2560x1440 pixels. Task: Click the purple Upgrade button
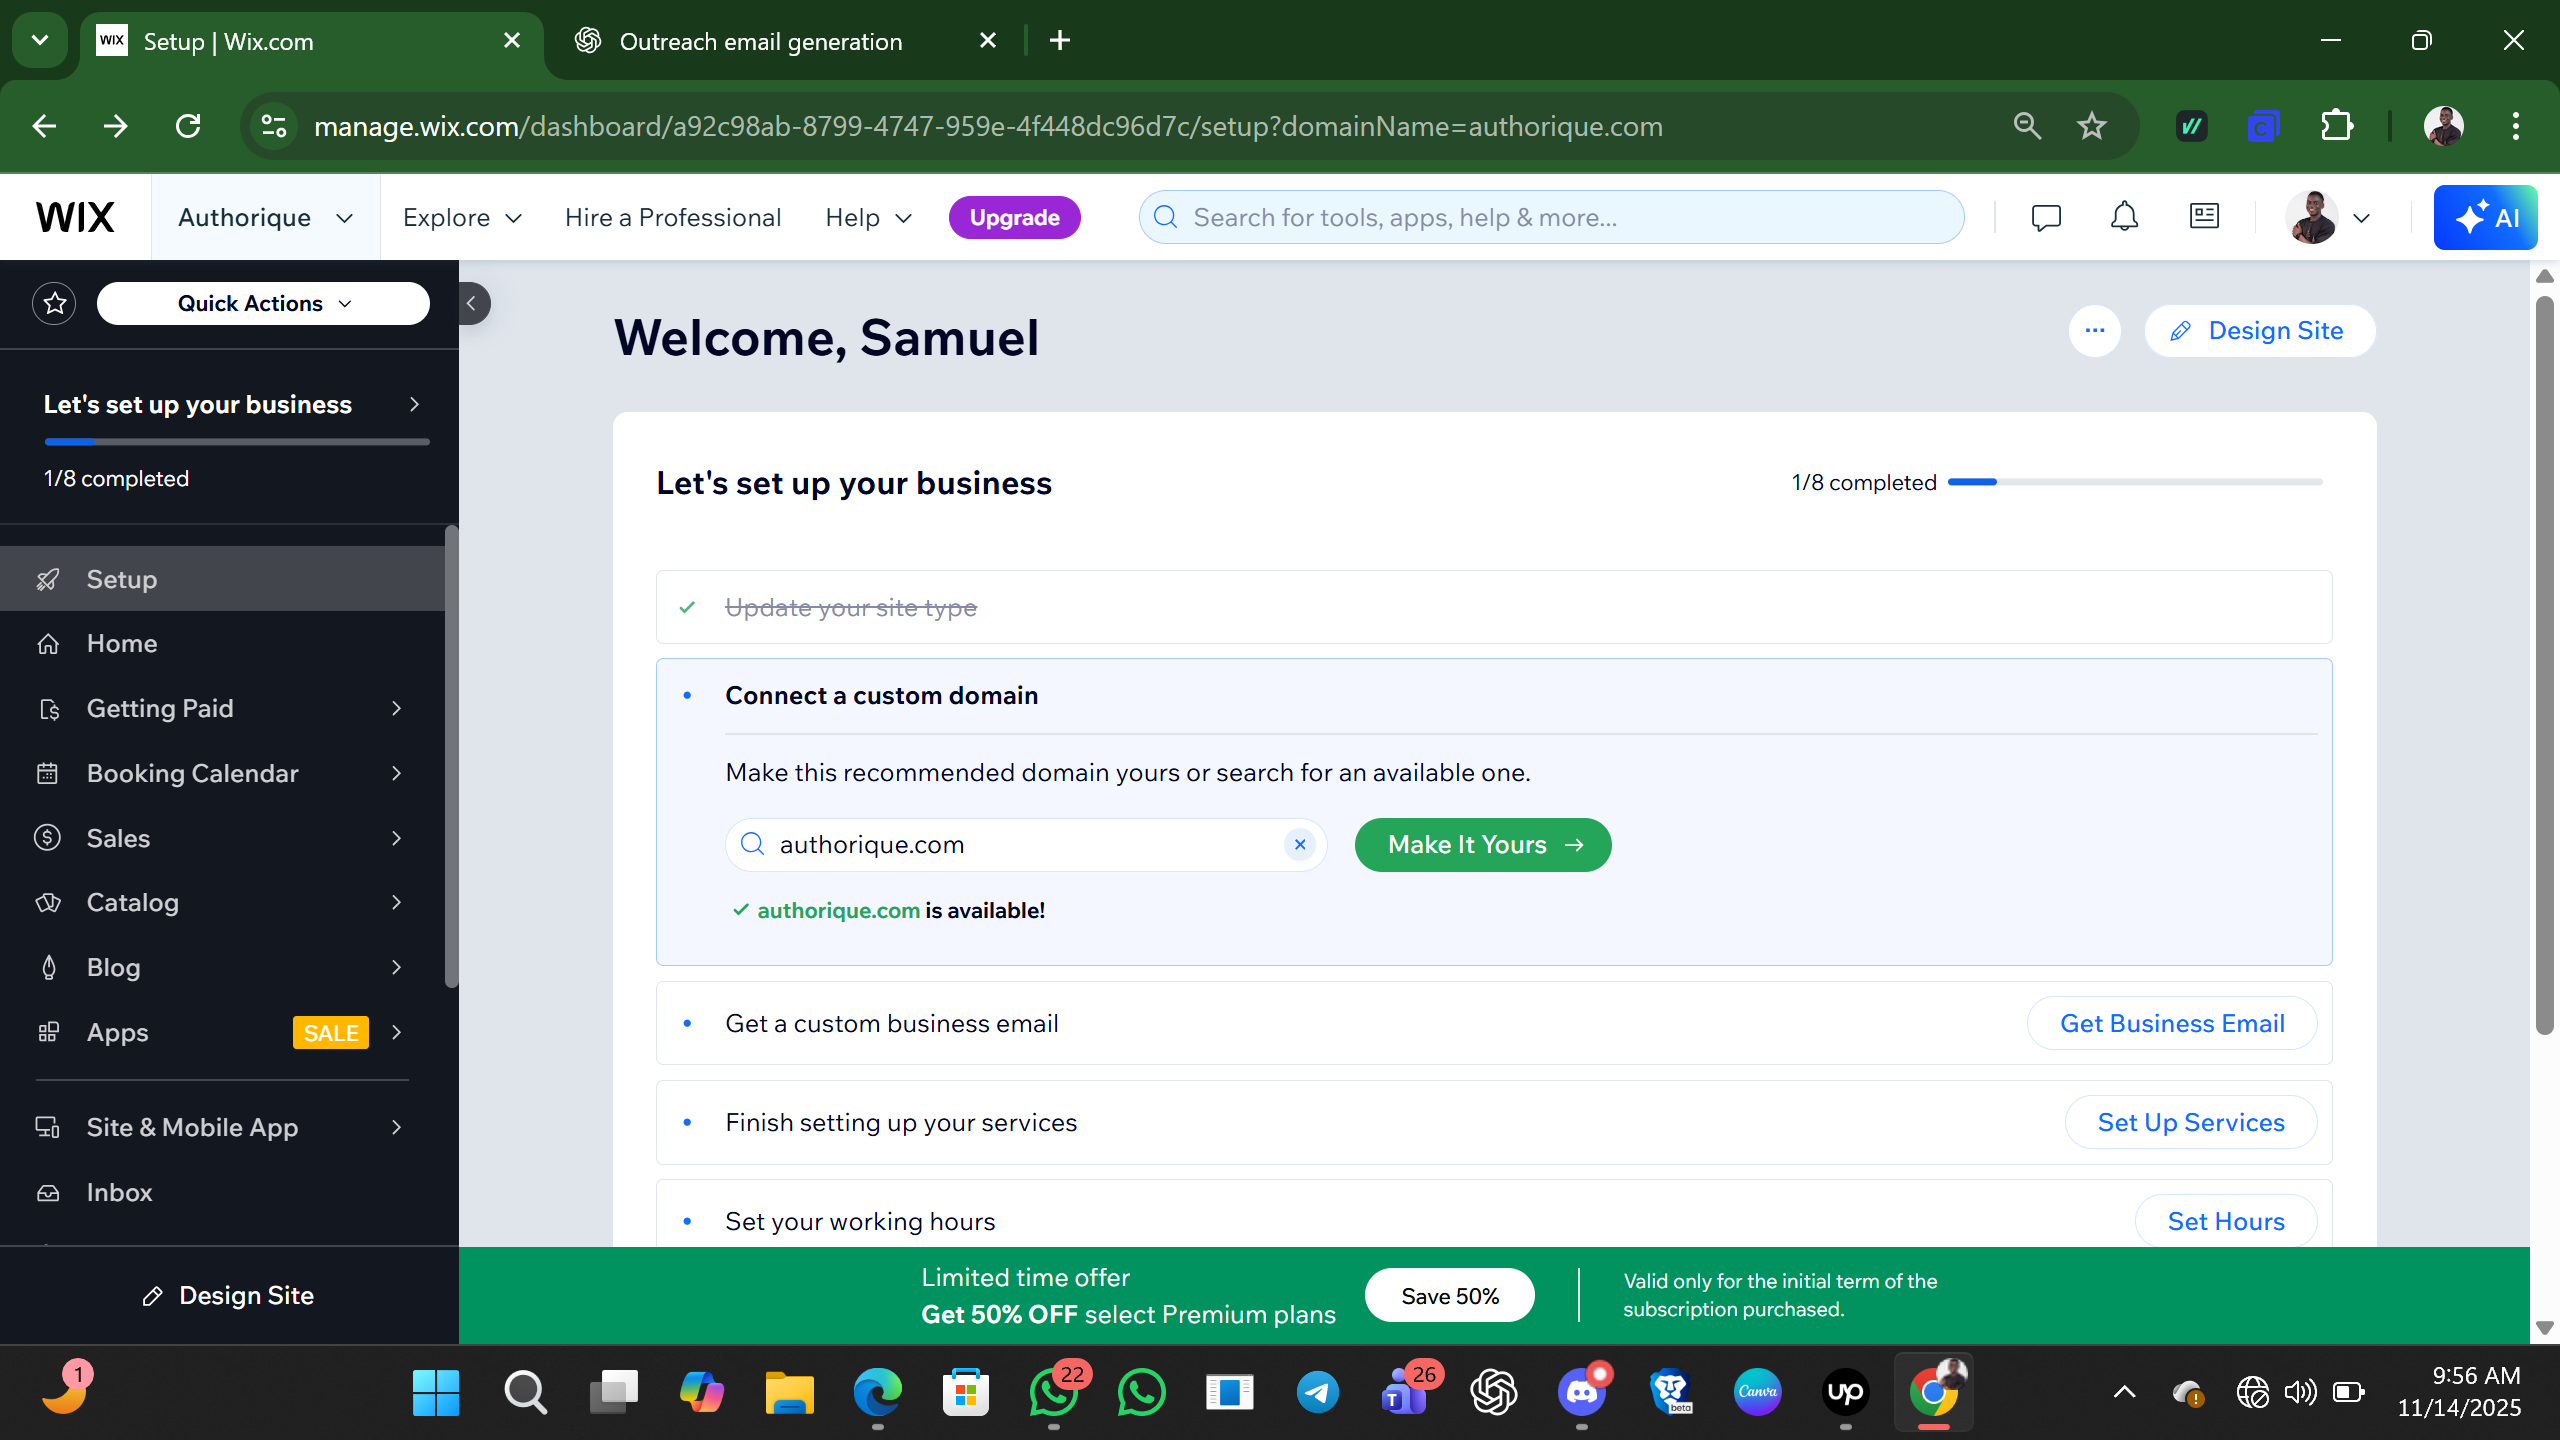1014,217
